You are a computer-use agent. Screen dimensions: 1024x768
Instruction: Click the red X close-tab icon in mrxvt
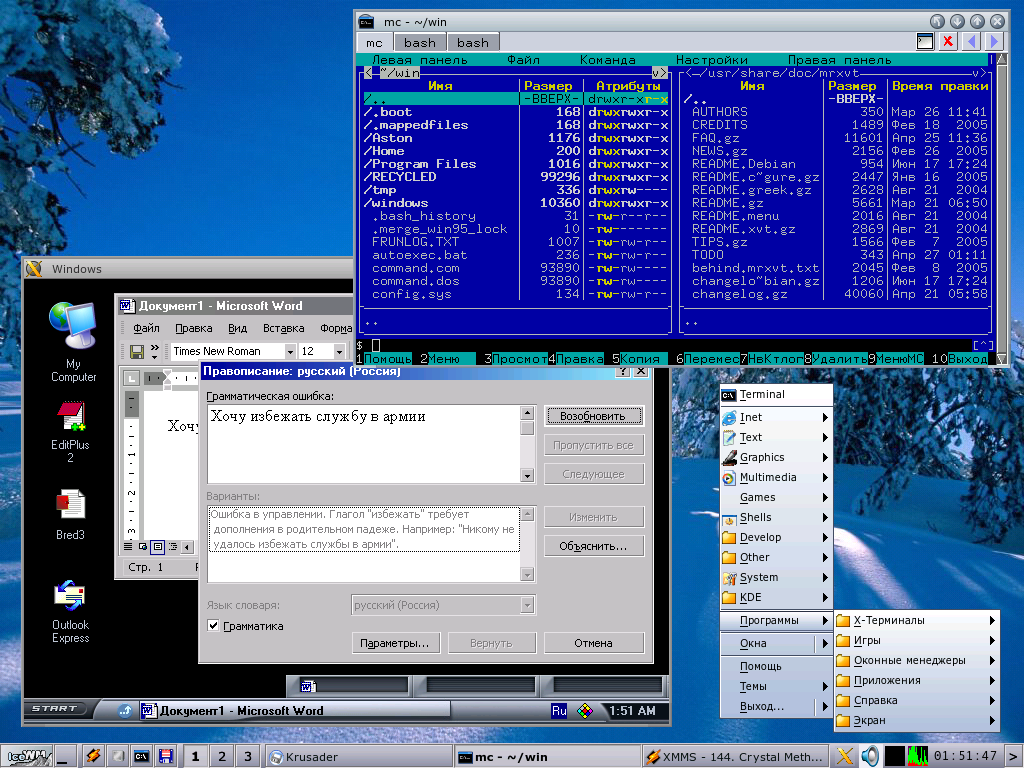tap(948, 41)
